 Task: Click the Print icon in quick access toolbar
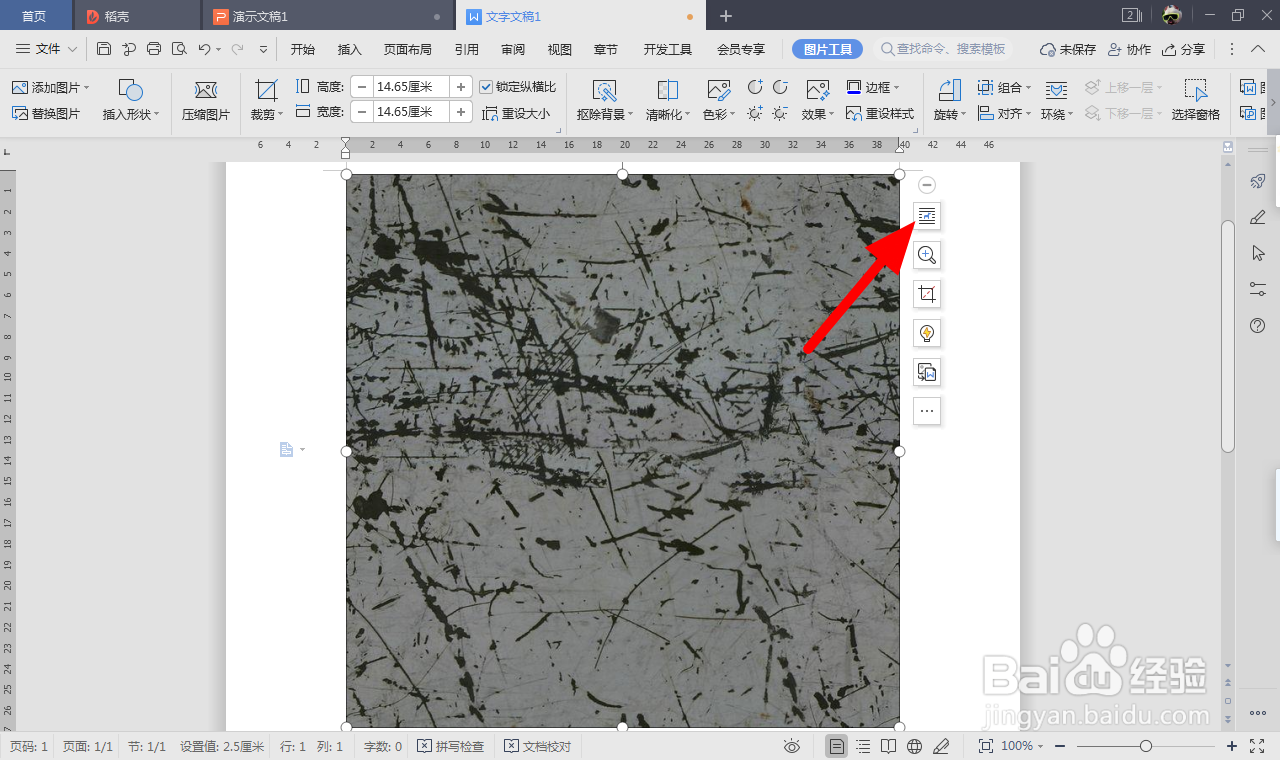154,49
